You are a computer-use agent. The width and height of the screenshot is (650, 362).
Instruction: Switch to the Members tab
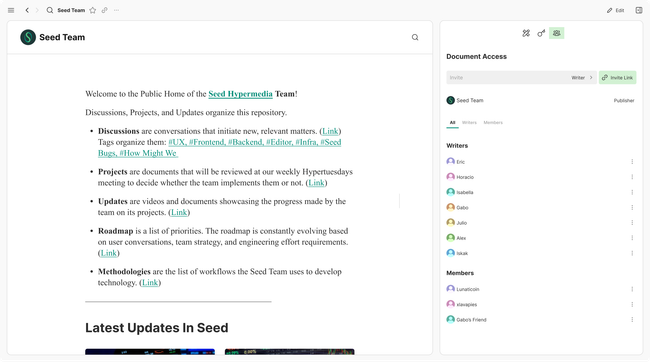click(x=493, y=123)
